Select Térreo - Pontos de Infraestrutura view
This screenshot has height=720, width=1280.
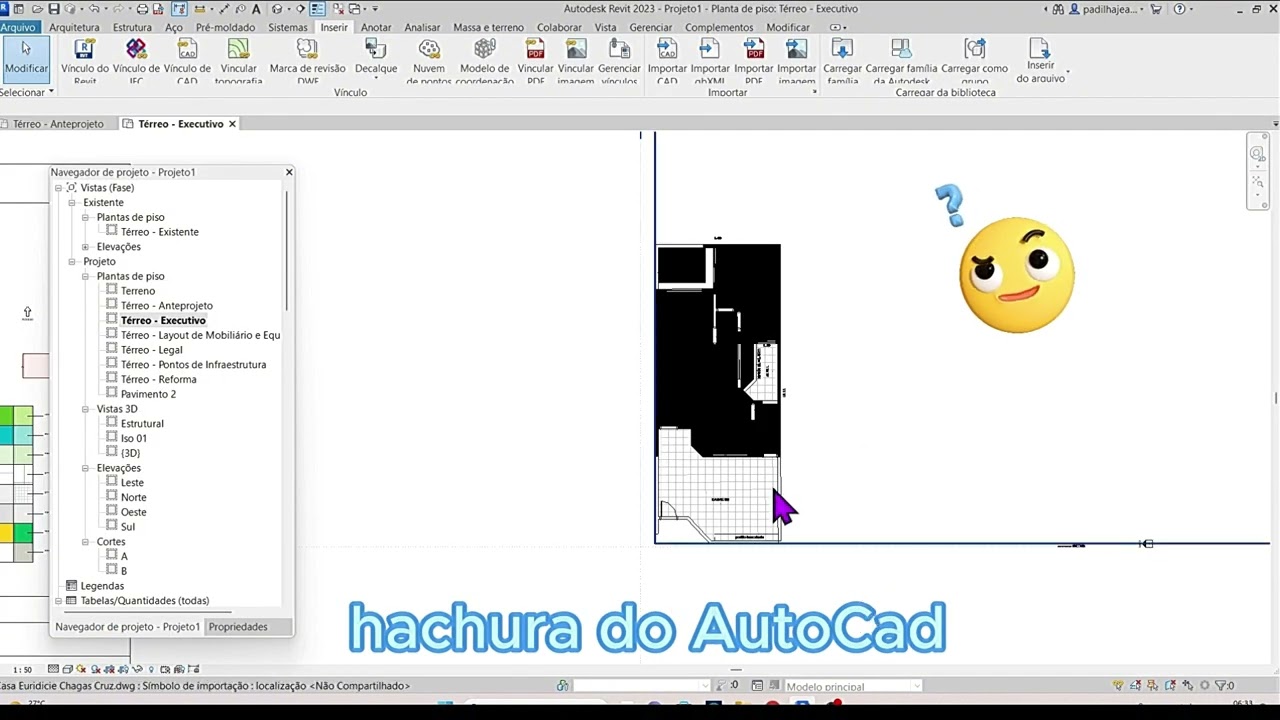pos(193,365)
